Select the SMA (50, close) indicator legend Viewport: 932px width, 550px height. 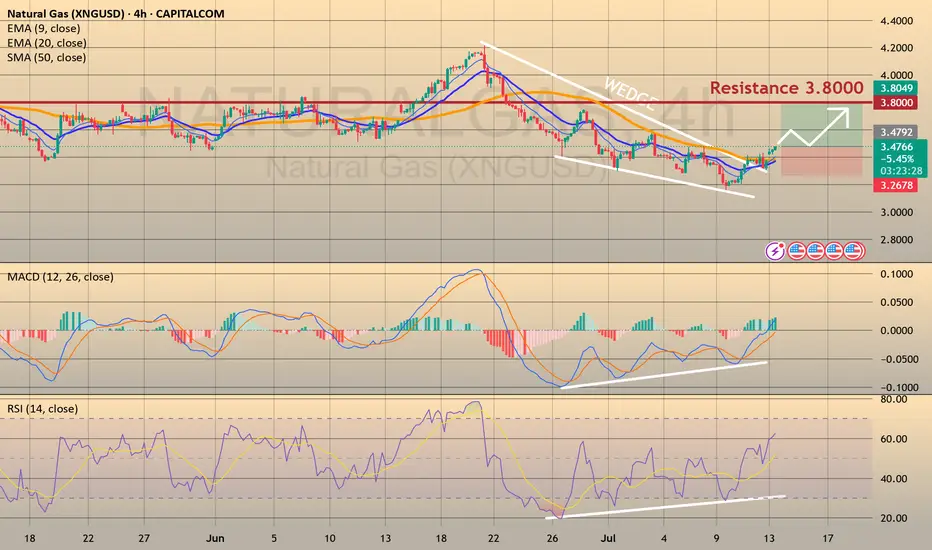click(46, 58)
